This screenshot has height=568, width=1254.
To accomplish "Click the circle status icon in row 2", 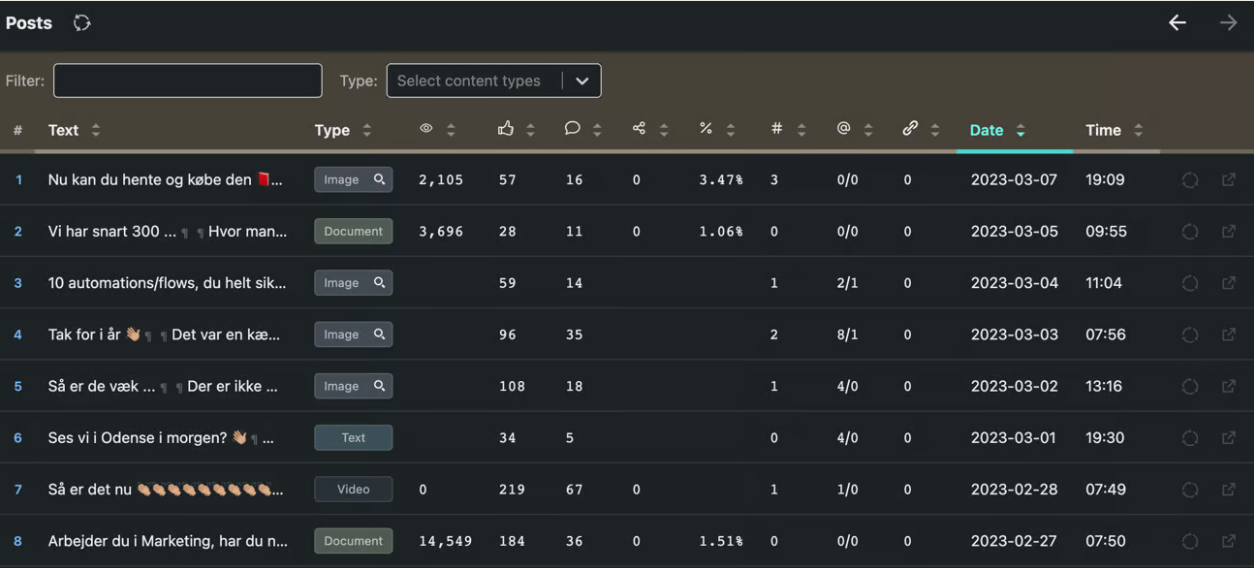I will pos(1190,231).
